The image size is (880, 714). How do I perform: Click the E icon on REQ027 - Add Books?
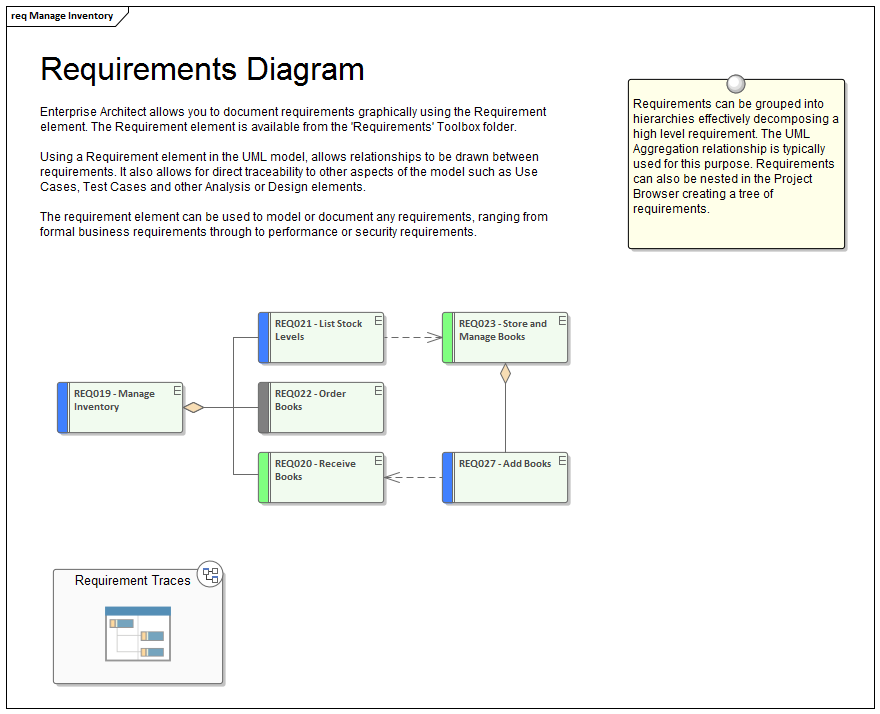560,459
